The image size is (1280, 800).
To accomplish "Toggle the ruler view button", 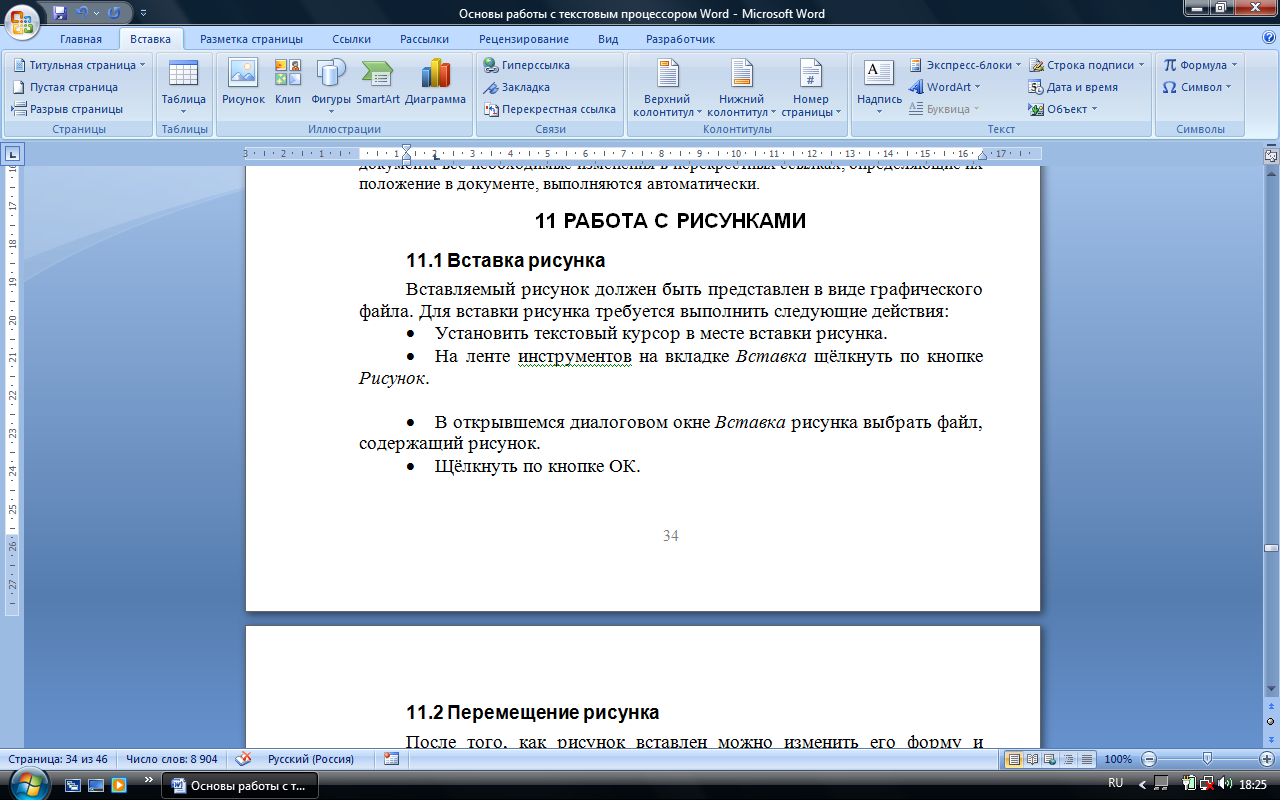I will pos(1270,156).
